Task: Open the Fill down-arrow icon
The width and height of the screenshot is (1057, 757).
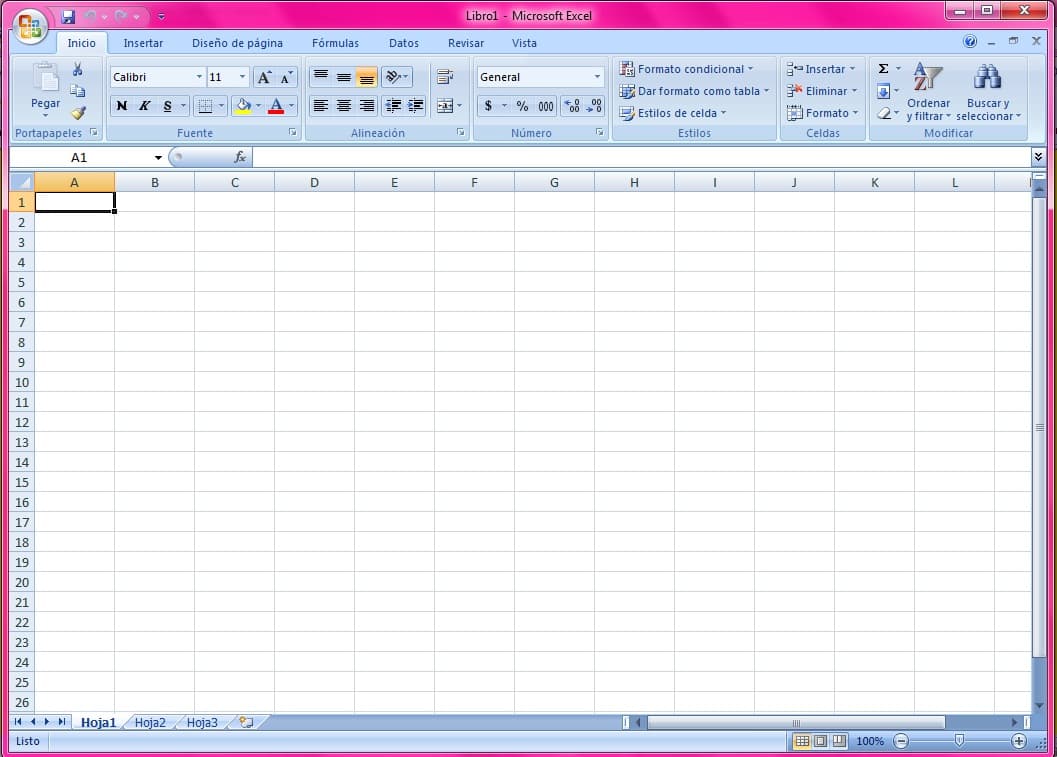Action: (883, 91)
